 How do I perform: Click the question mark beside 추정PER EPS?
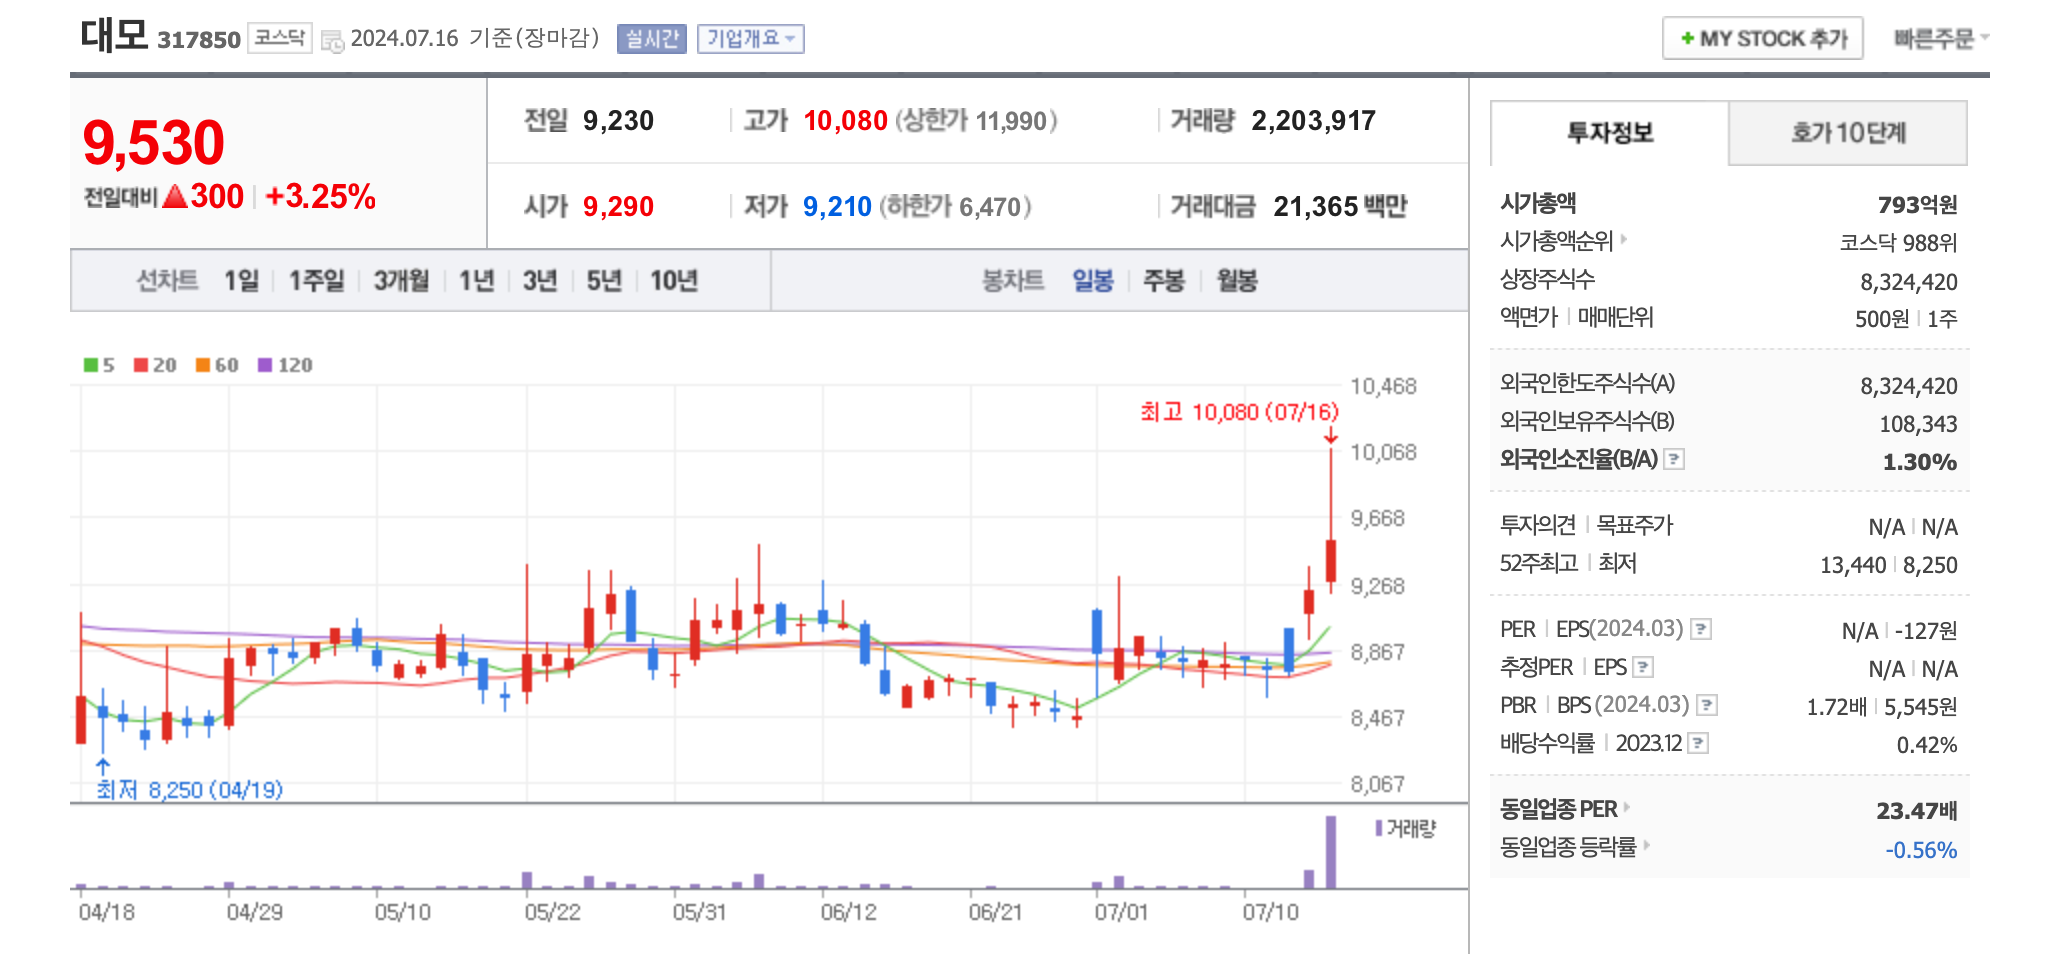(1645, 667)
